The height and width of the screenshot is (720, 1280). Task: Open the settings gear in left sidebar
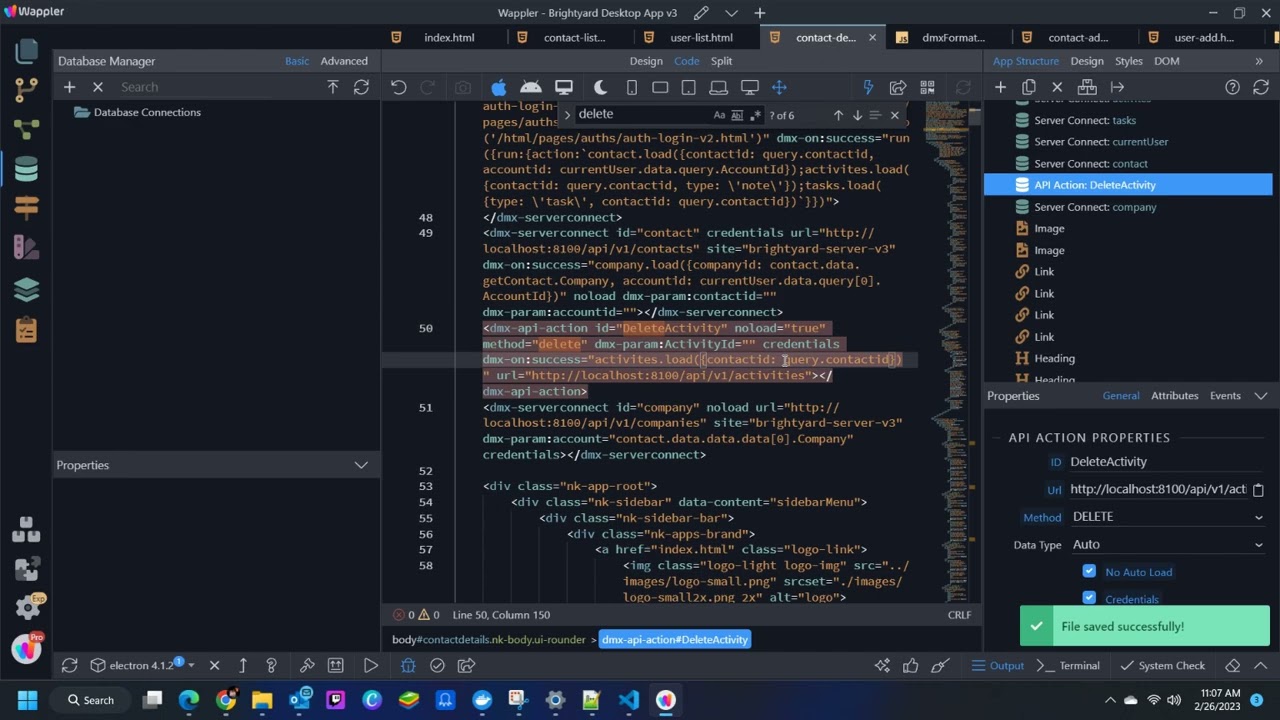click(27, 606)
